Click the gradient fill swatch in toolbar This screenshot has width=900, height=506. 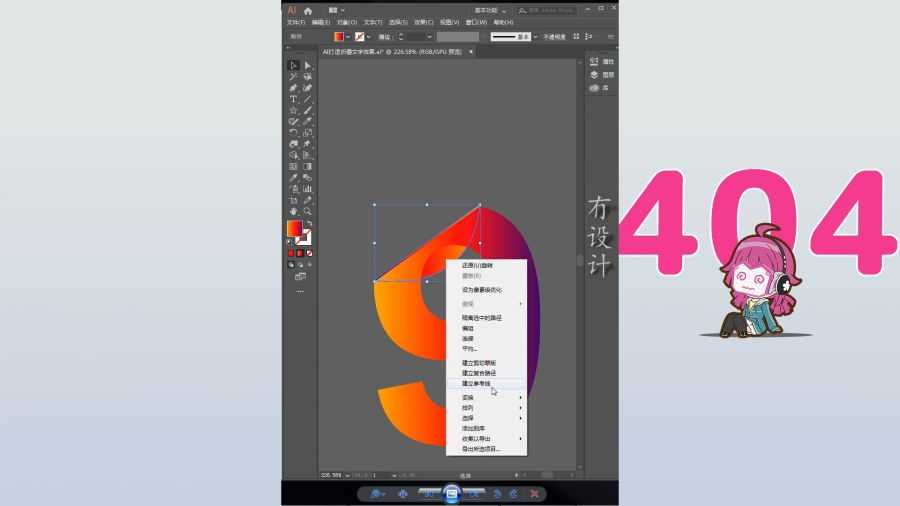(295, 230)
